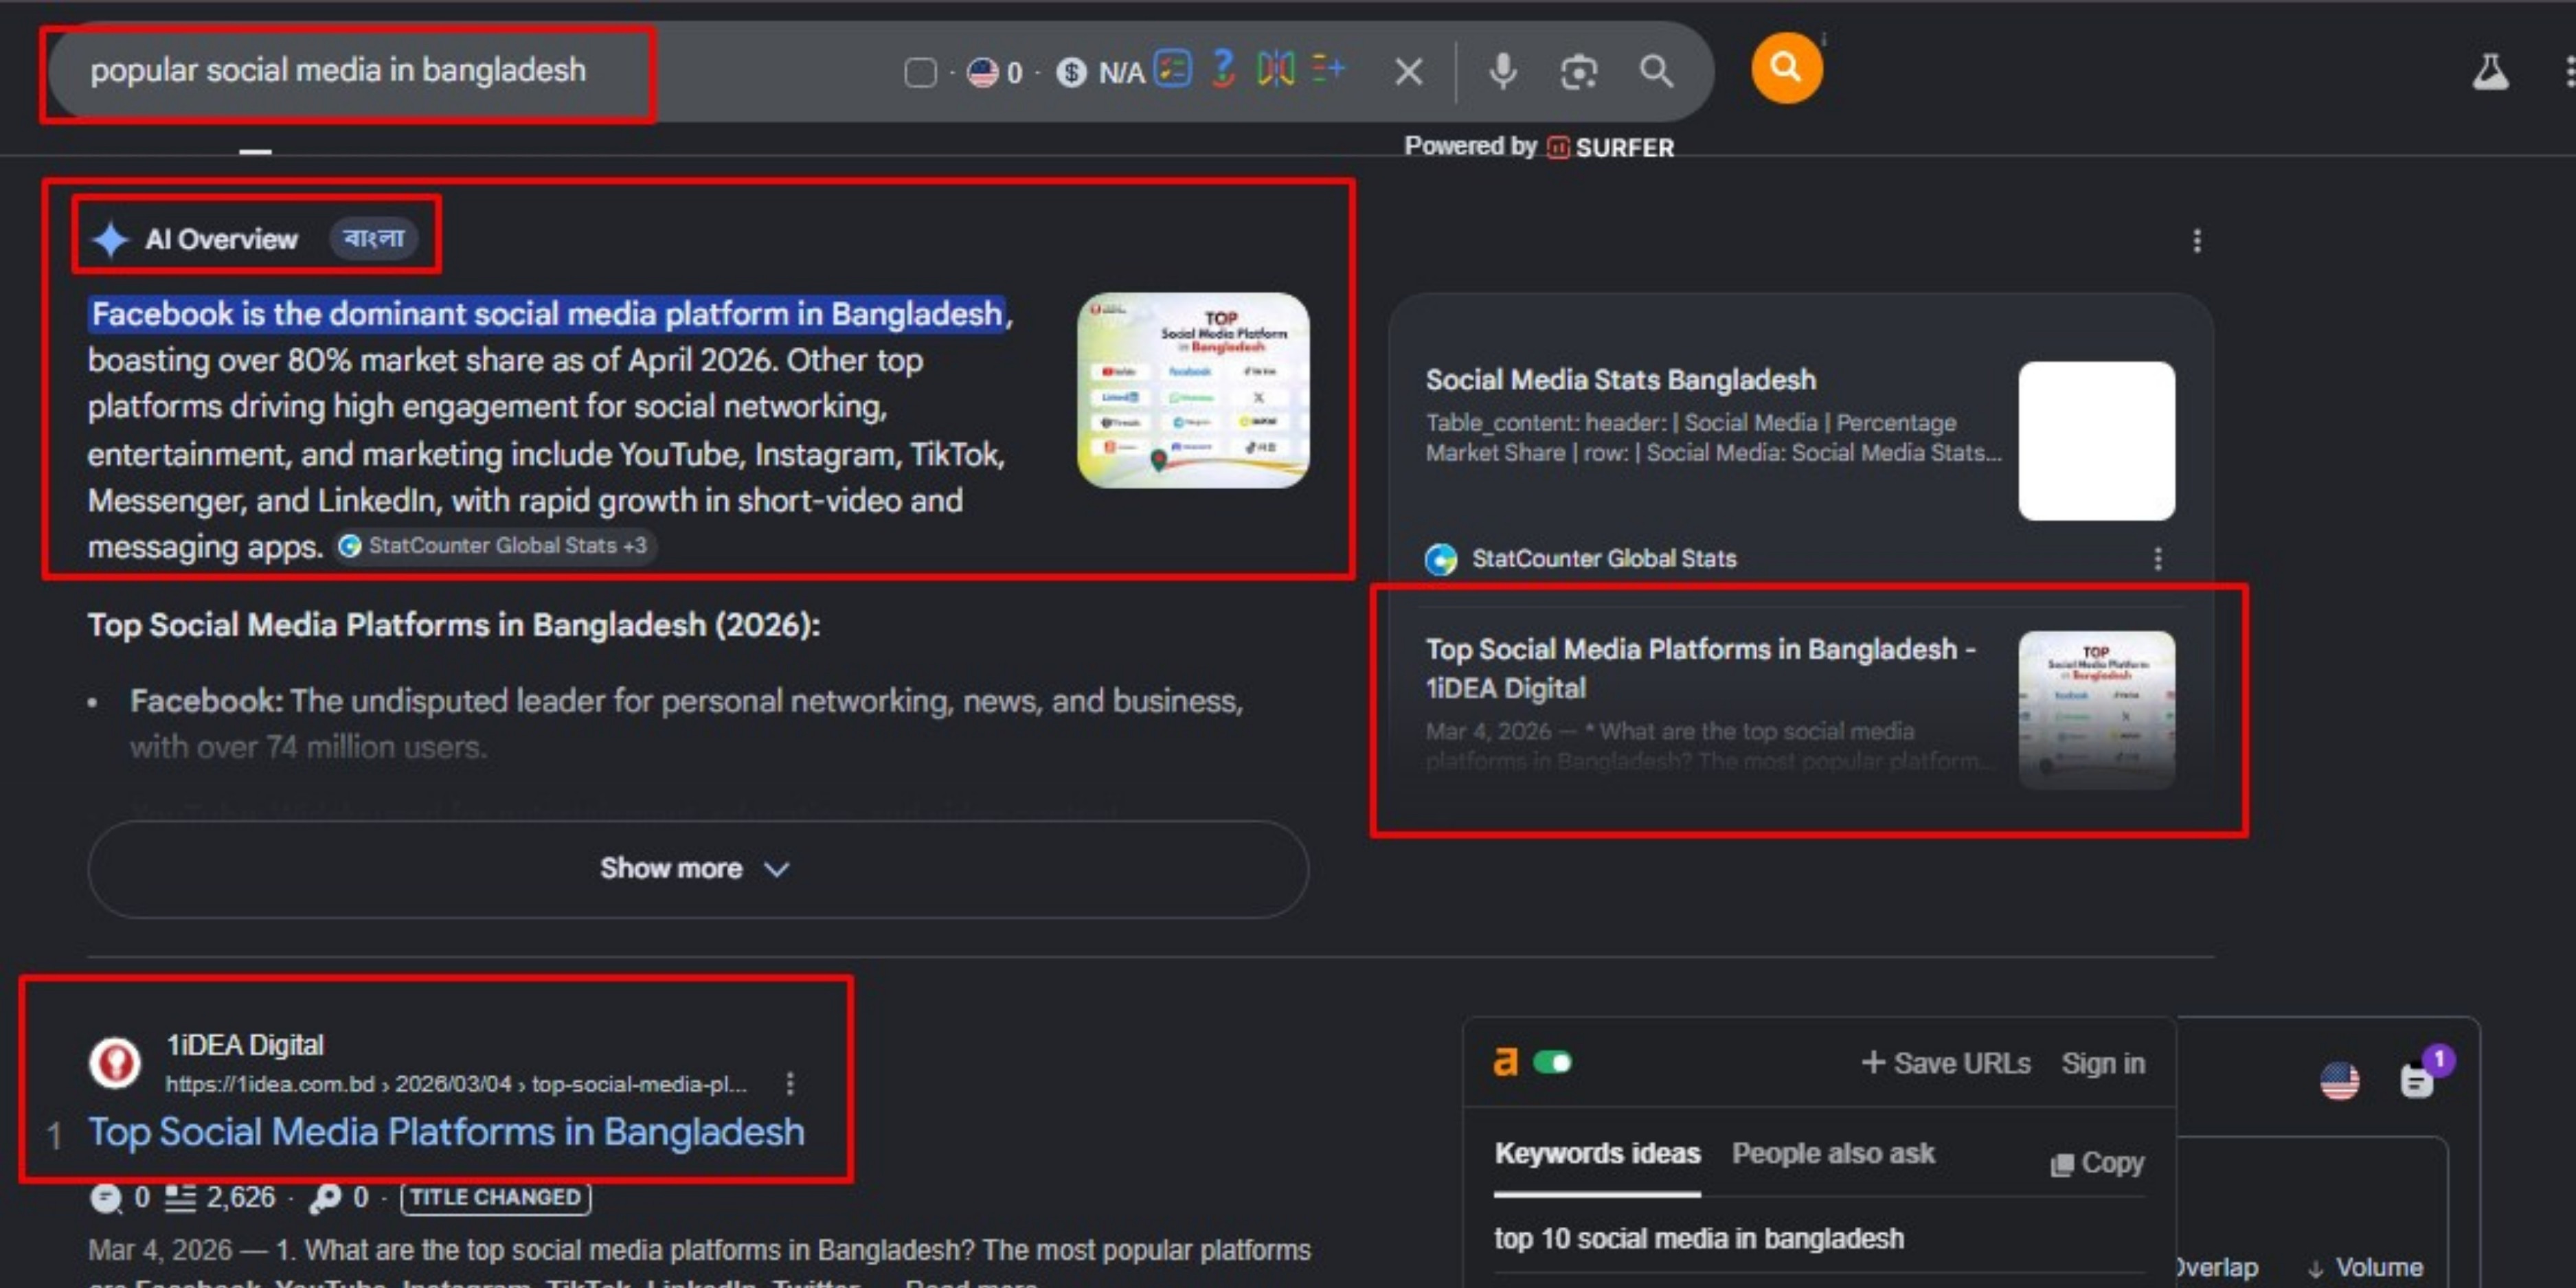Open the three-dot menu next to 1idea.com.bd URL
The height and width of the screenshot is (1288, 2576).
coord(790,1084)
